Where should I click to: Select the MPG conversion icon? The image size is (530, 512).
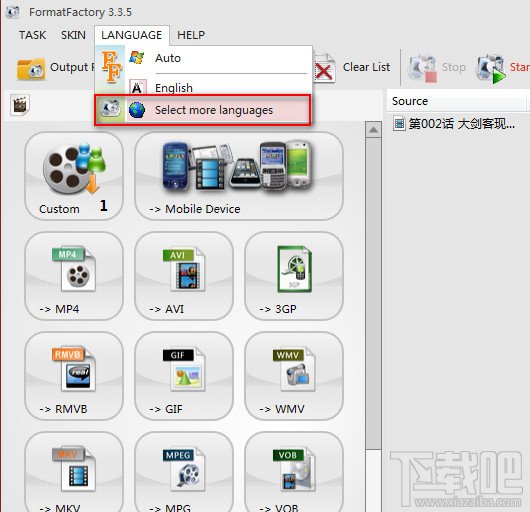click(184, 469)
